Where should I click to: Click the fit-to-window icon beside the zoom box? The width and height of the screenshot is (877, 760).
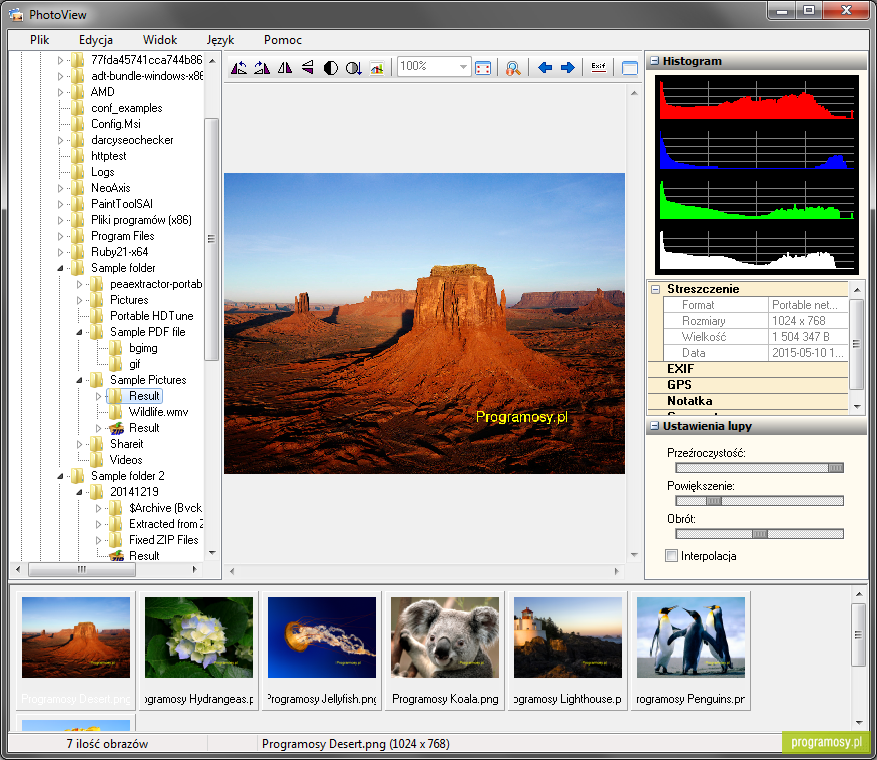(483, 68)
